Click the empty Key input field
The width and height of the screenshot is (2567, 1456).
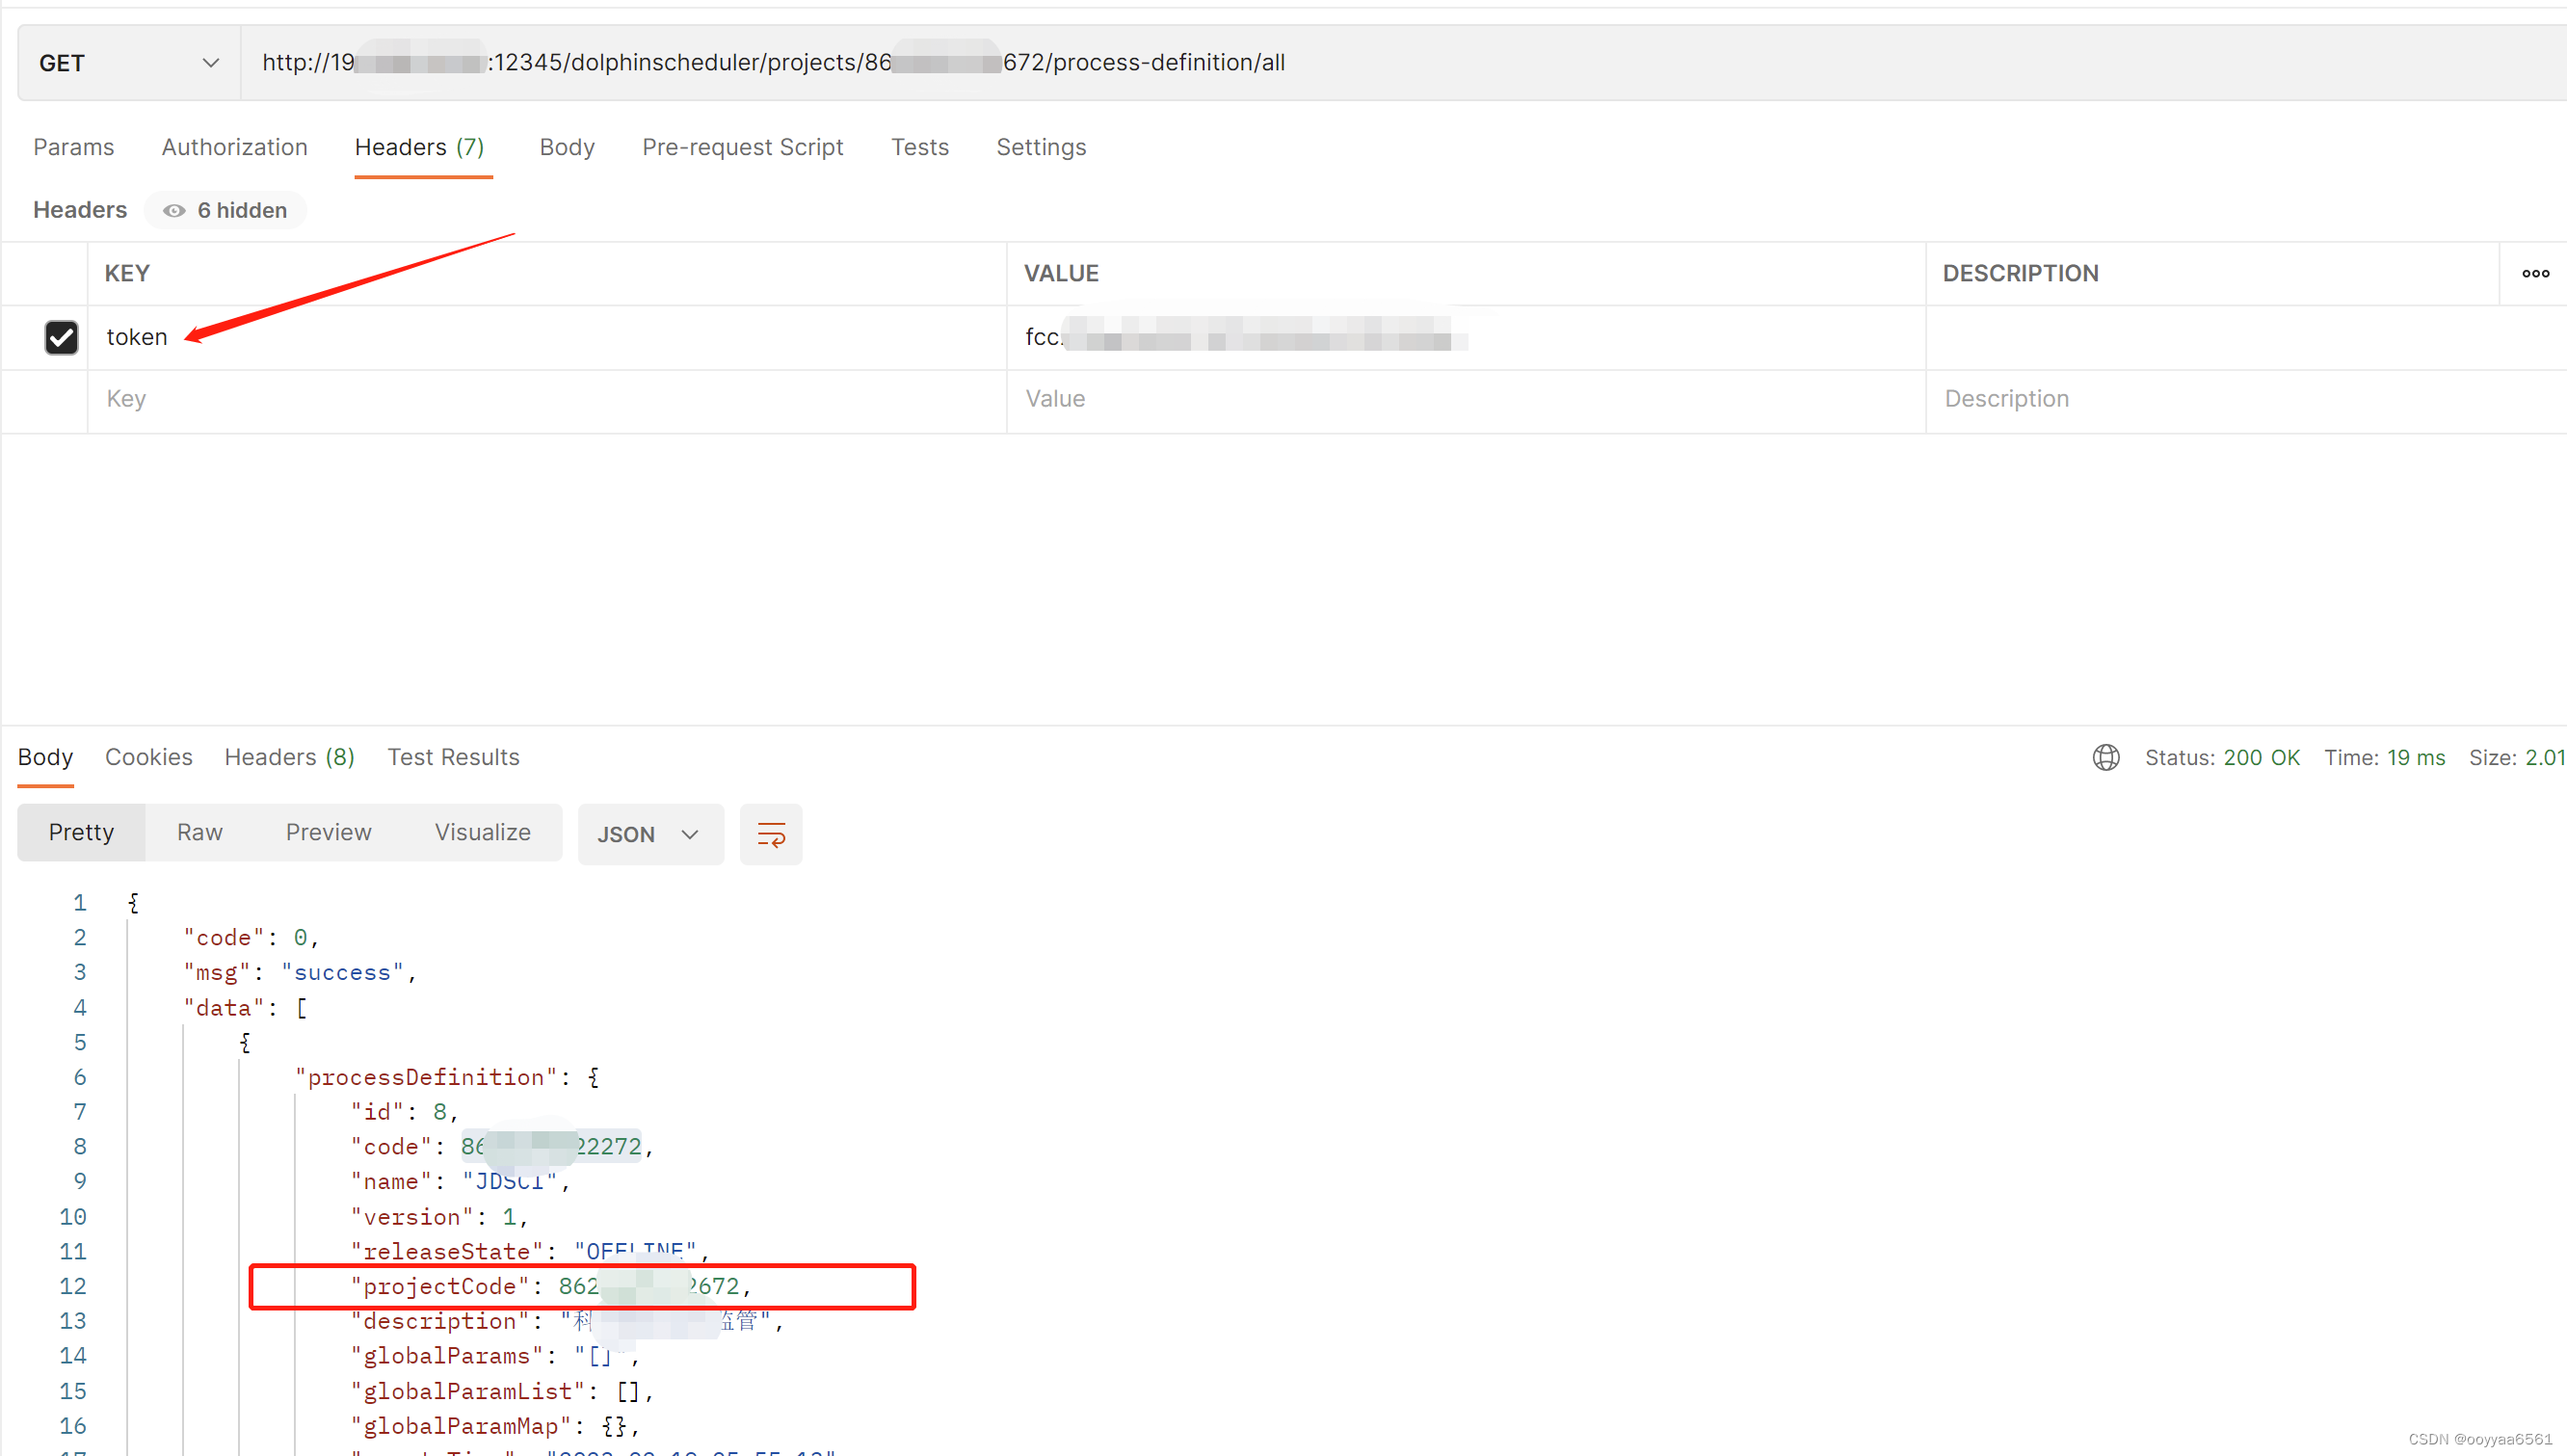coord(547,399)
